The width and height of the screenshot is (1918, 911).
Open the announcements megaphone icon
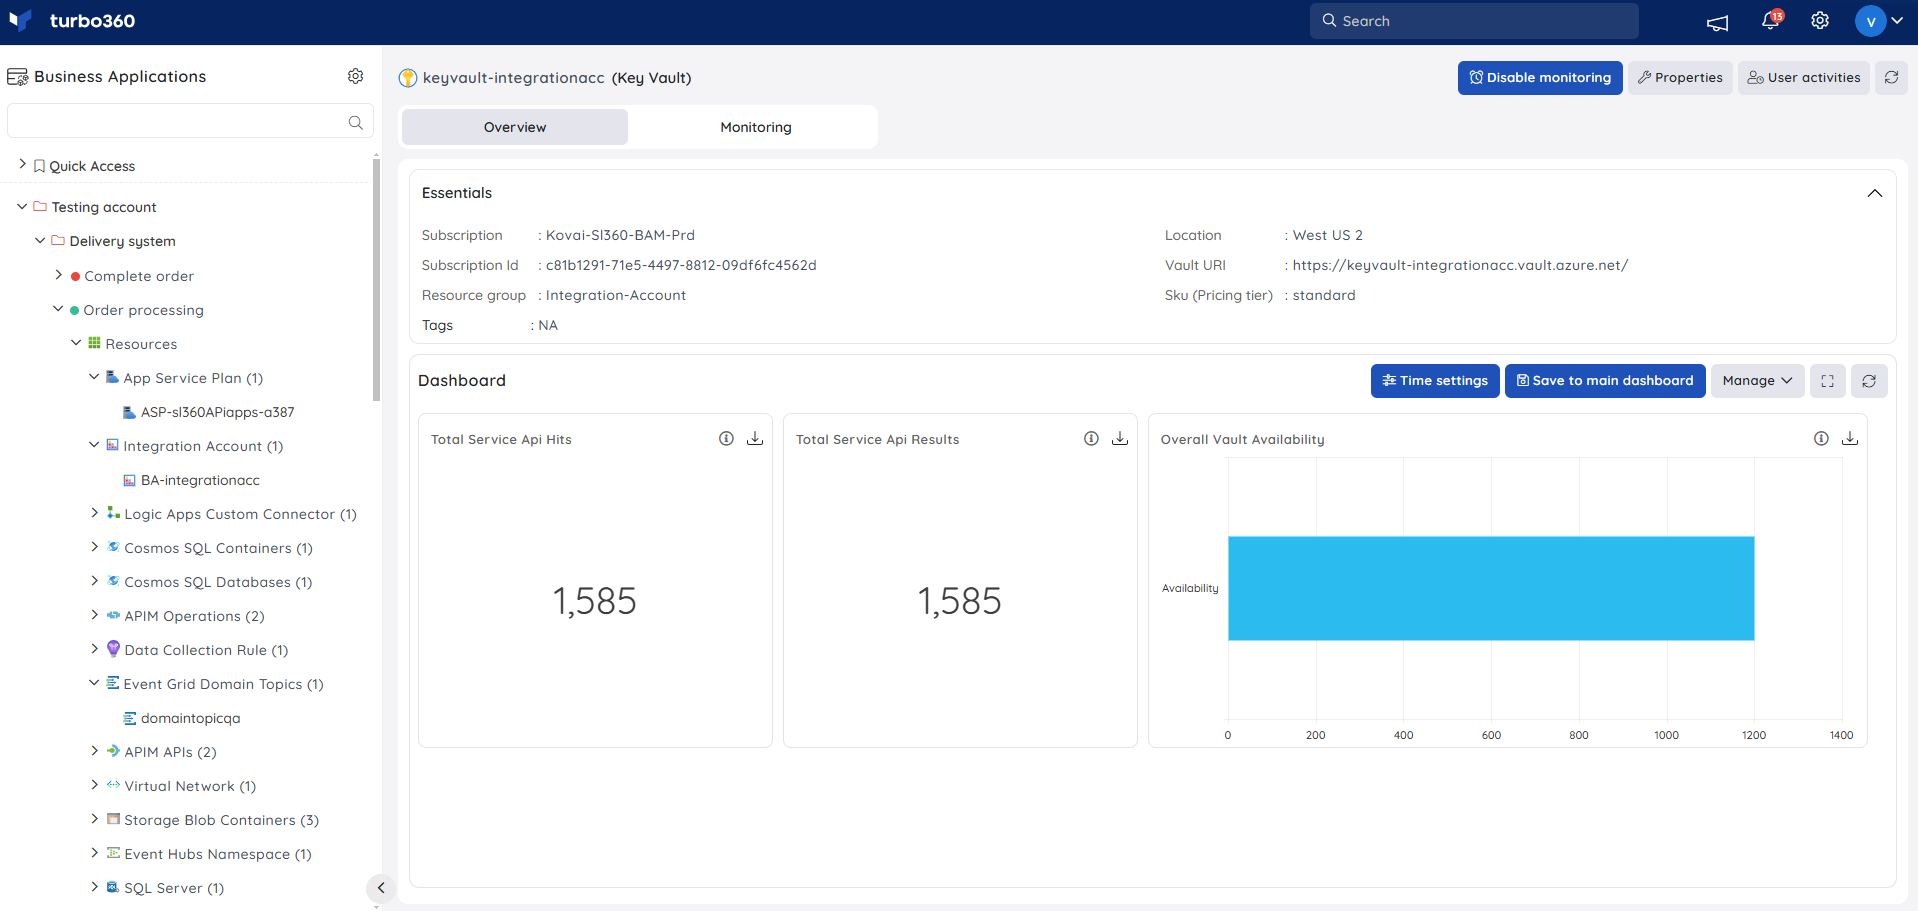point(1717,22)
